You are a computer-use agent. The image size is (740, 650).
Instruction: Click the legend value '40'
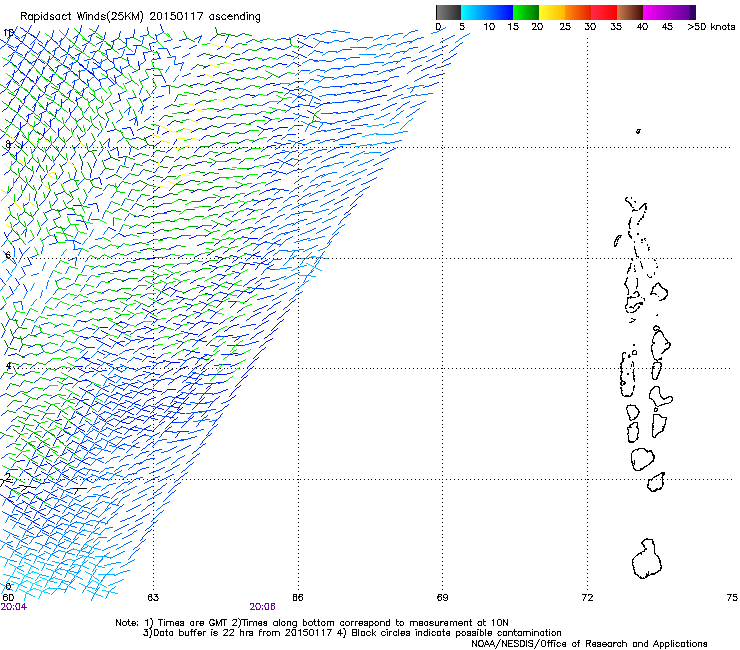pyautogui.click(x=642, y=27)
